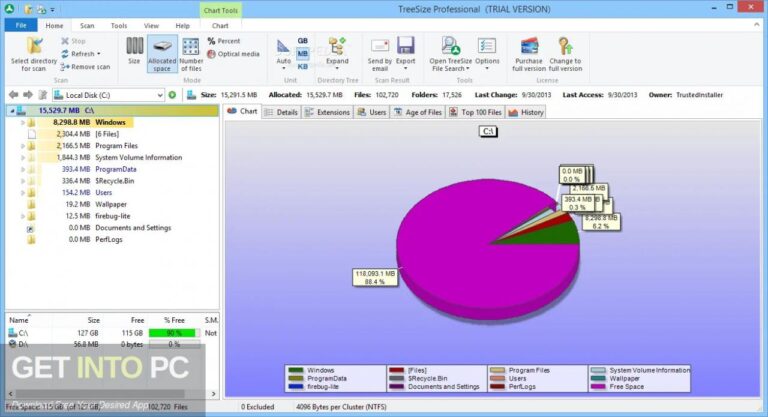The height and width of the screenshot is (417, 768).
Task: Expand the ProgramData folder node
Action: pos(23,170)
